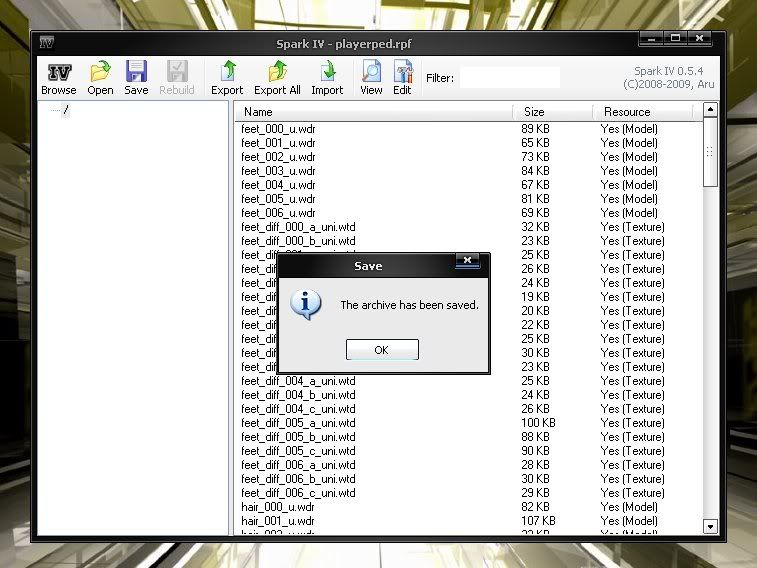Click the 19 KB size cell
The image size is (757, 568).
click(x=535, y=297)
